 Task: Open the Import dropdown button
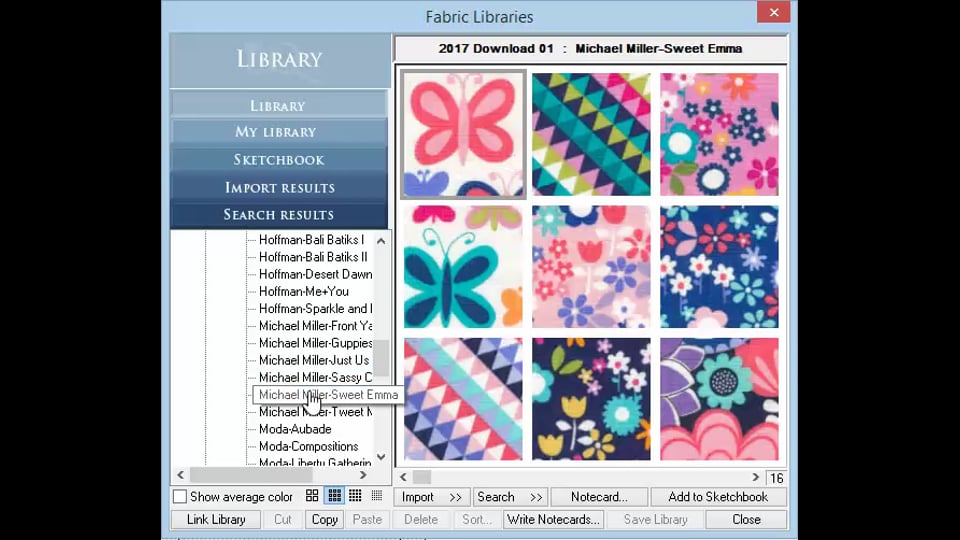tap(432, 497)
